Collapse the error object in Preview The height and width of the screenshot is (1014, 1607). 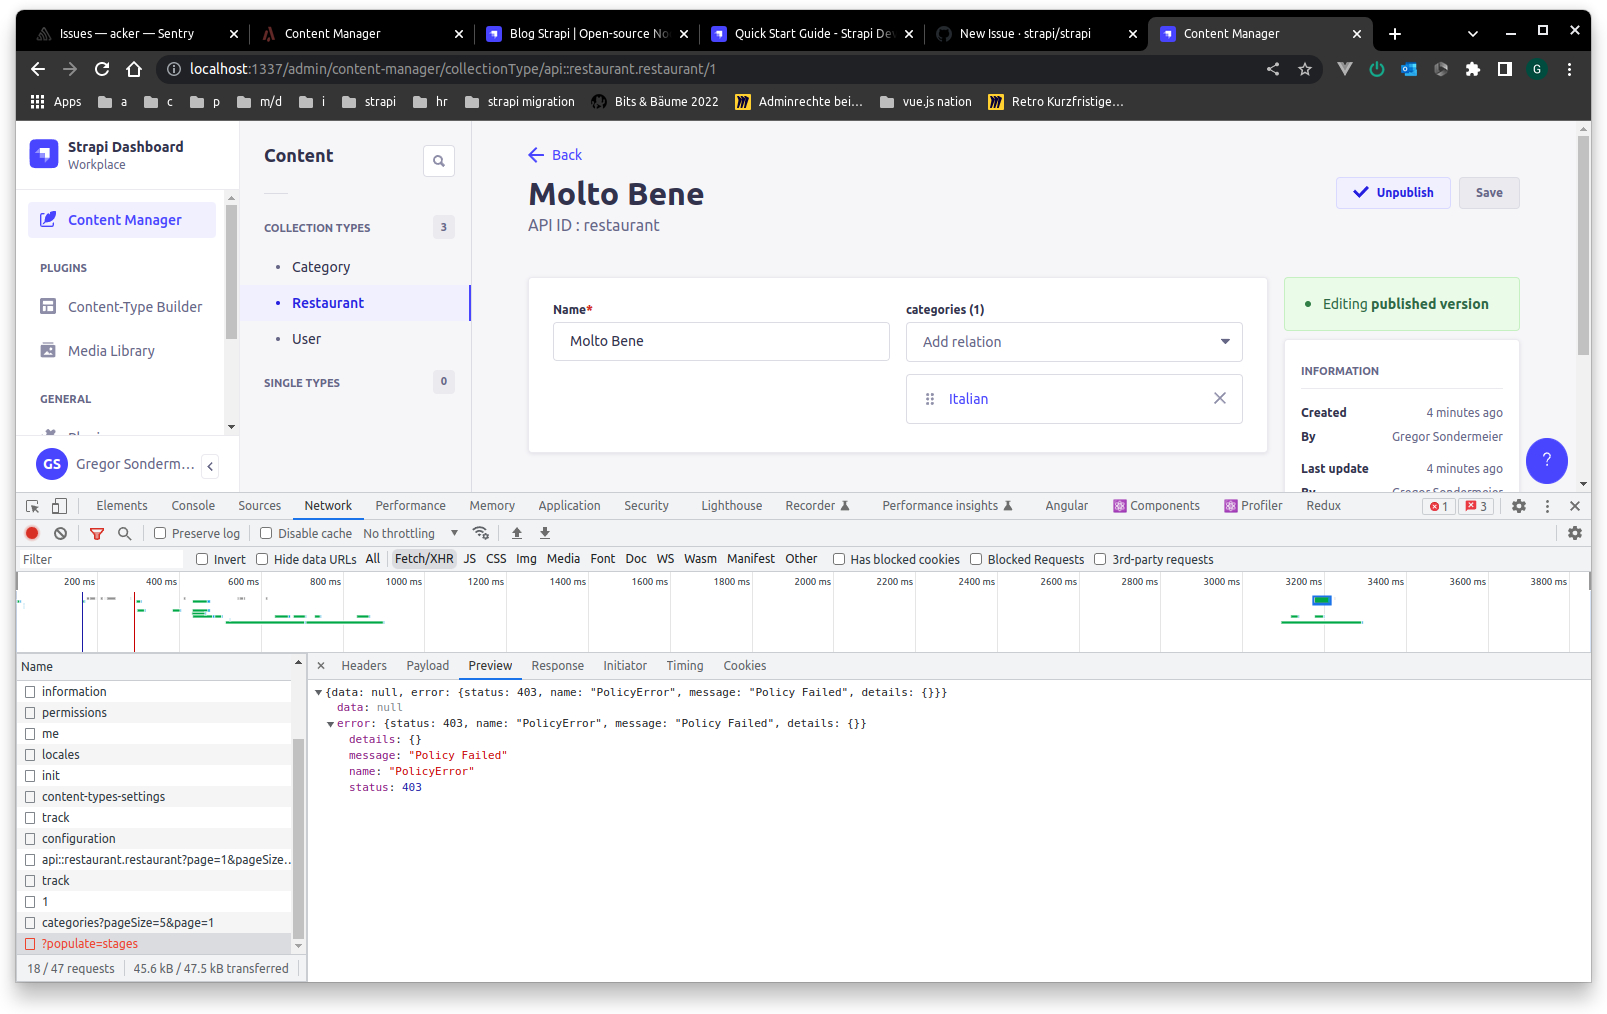click(x=331, y=723)
